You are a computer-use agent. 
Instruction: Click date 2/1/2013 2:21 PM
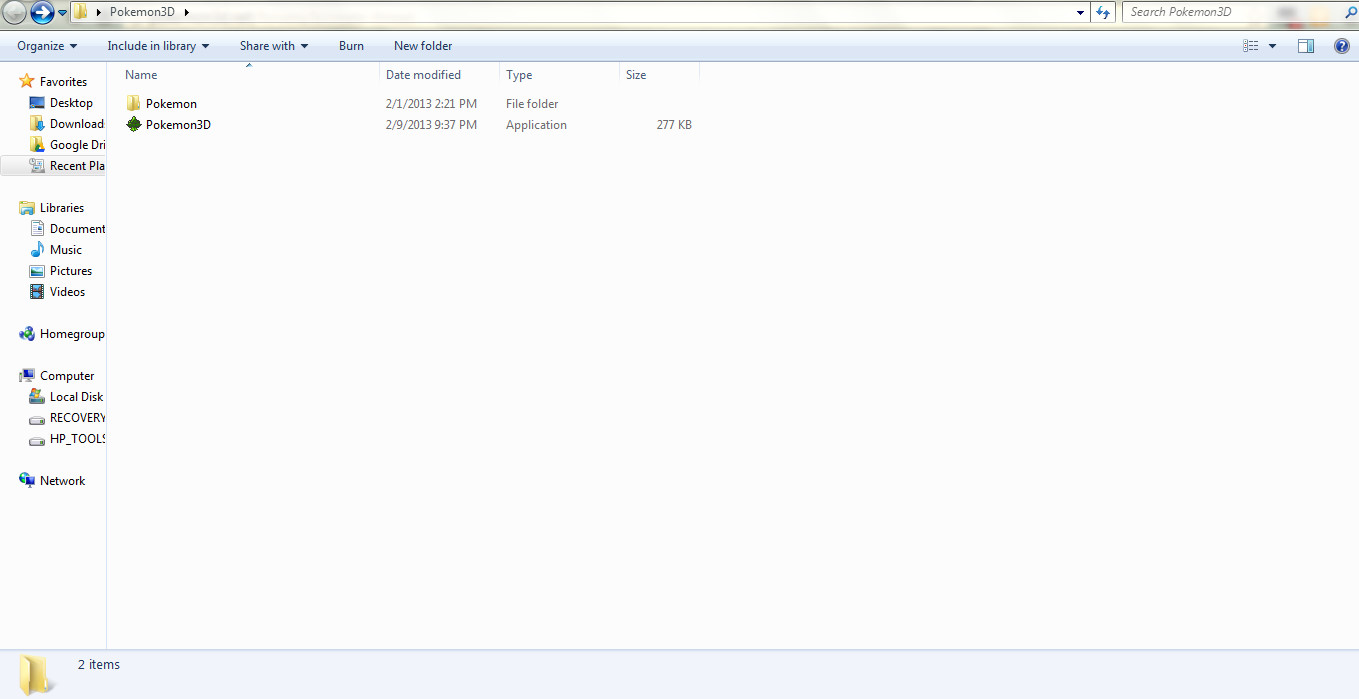(x=431, y=104)
